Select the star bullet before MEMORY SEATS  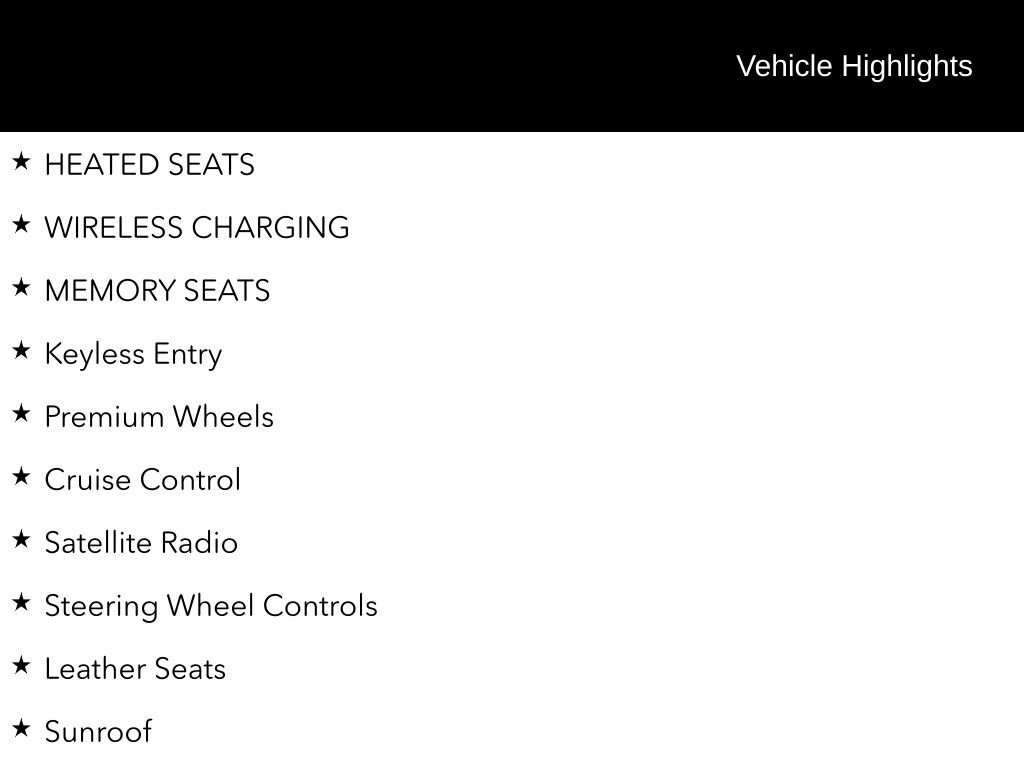point(21,287)
